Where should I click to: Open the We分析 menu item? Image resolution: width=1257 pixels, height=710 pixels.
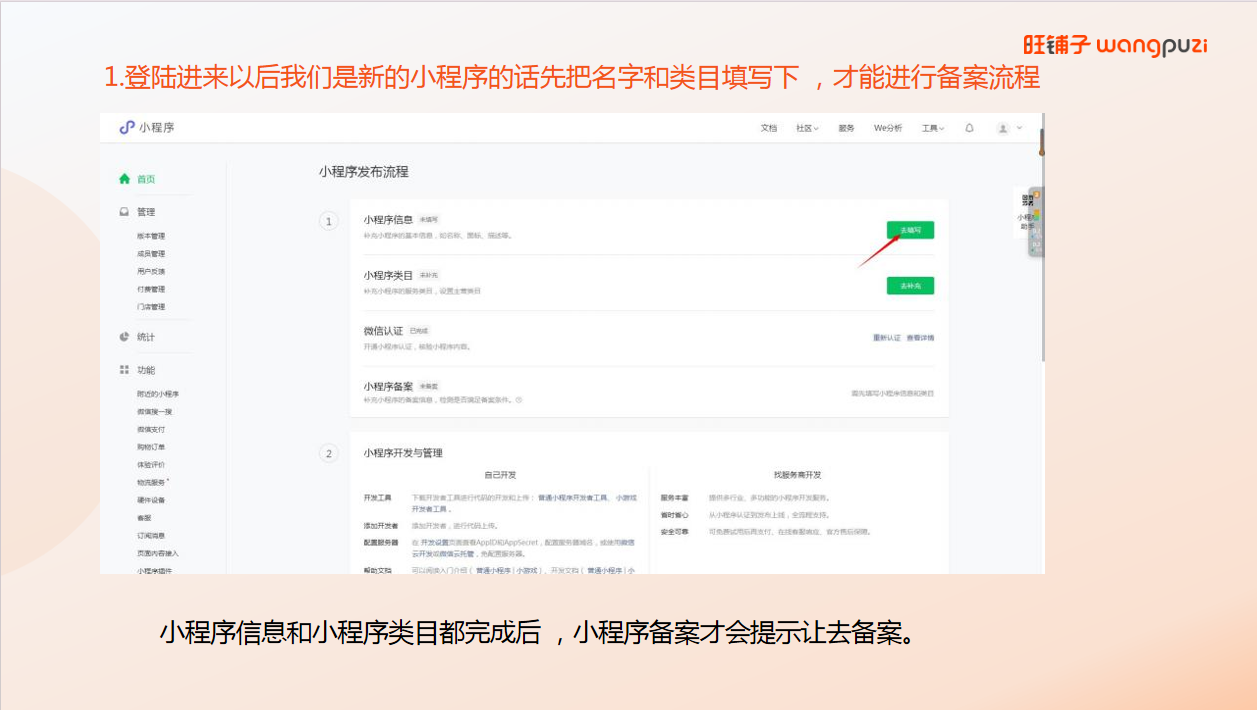pos(888,128)
